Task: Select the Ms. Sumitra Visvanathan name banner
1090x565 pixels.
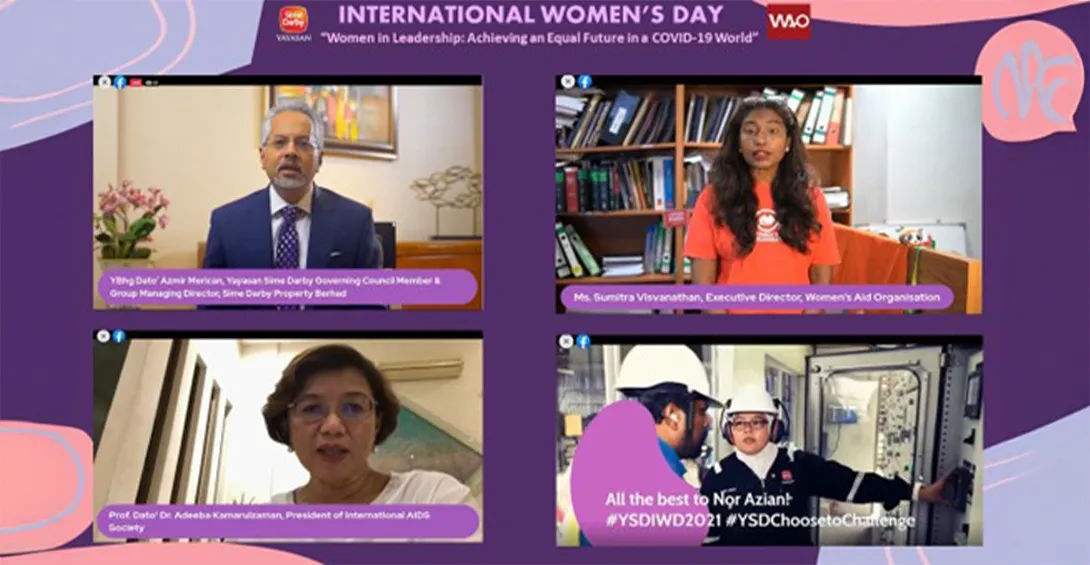Action: [757, 297]
